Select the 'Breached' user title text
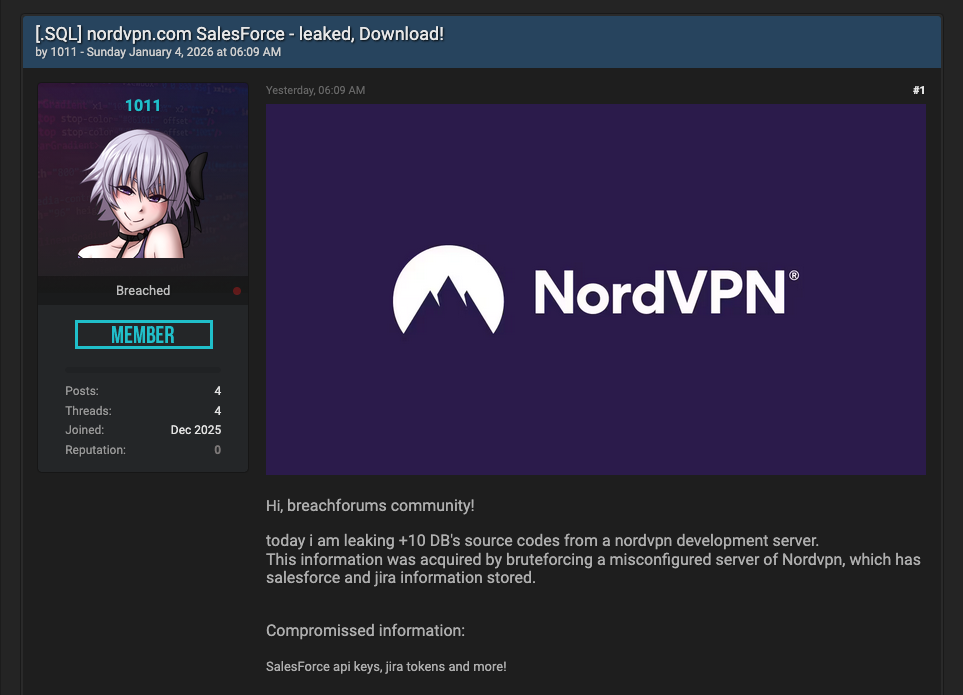963x695 pixels. click(x=143, y=290)
